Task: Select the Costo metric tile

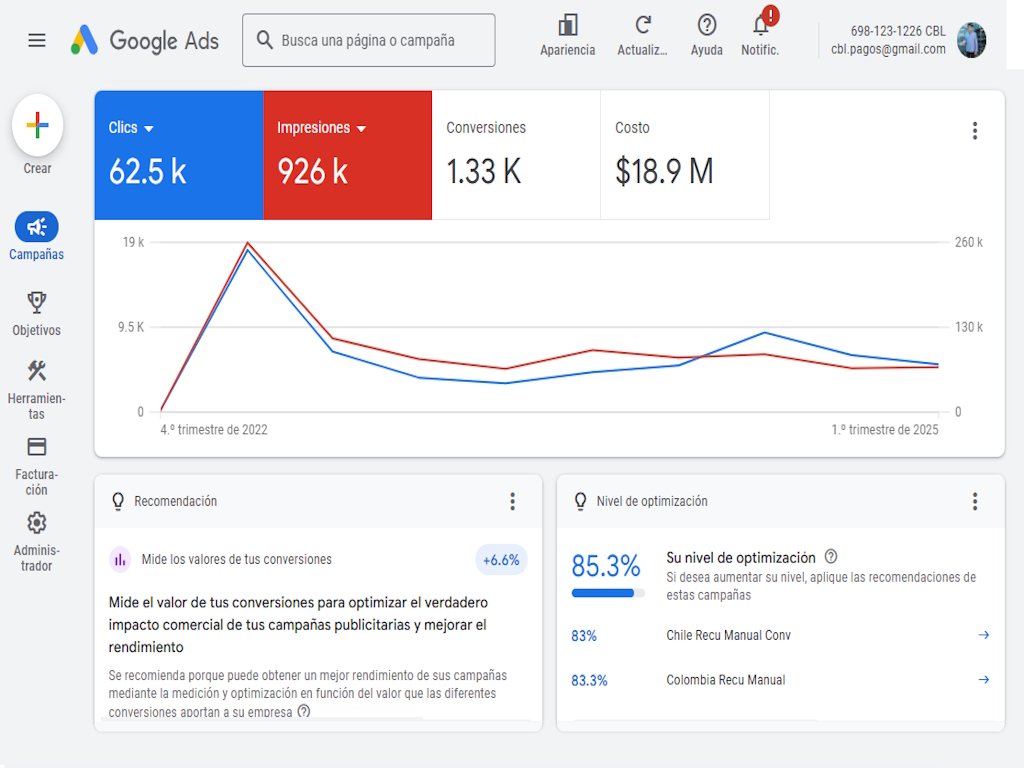Action: (x=684, y=155)
